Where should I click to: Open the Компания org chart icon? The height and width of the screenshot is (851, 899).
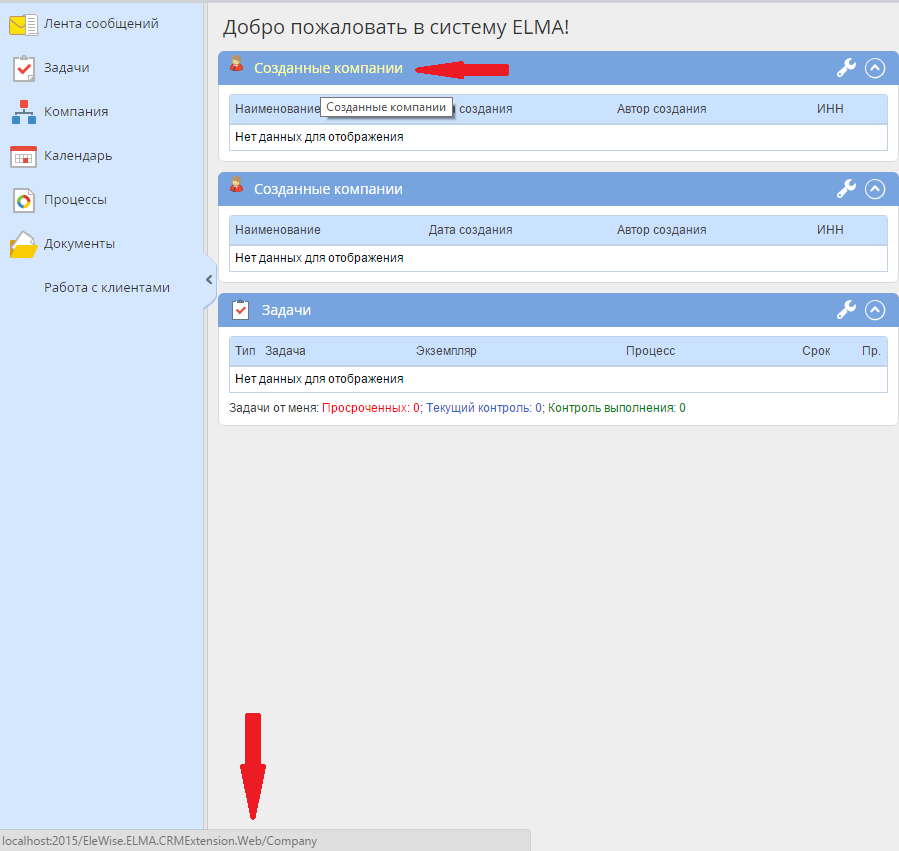tap(23, 112)
